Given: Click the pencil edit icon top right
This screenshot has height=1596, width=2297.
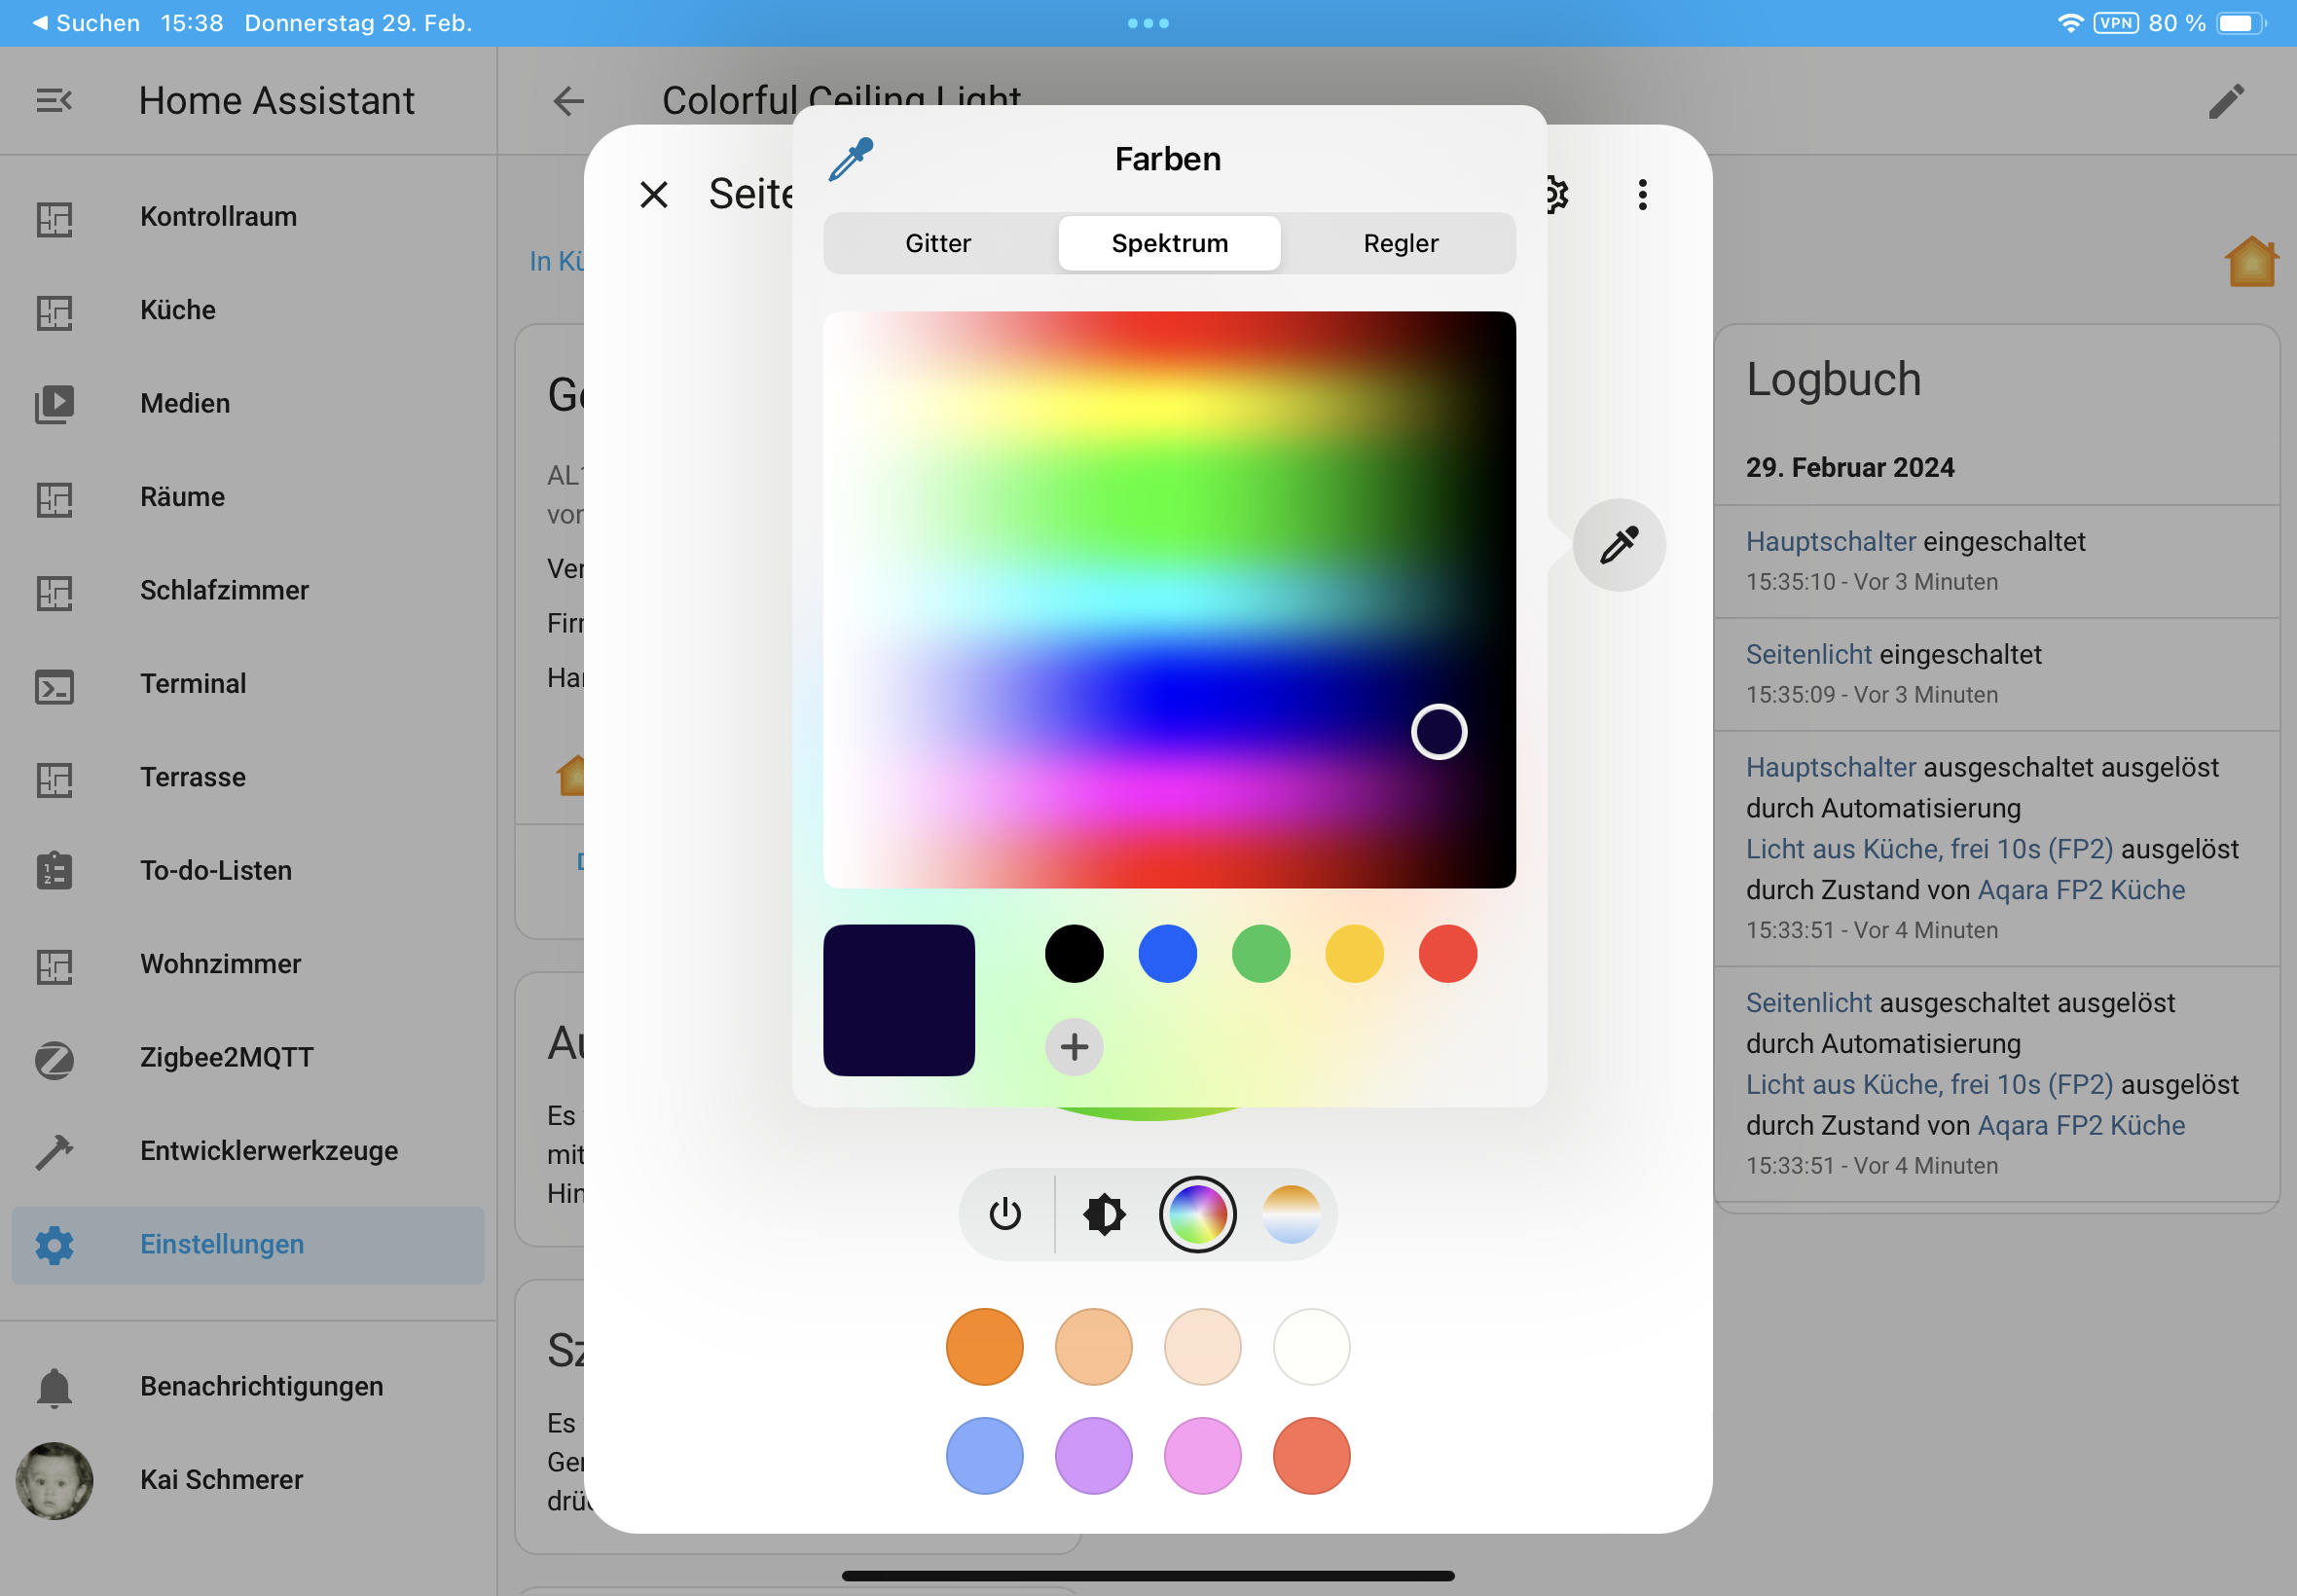Looking at the screenshot, I should [2225, 101].
